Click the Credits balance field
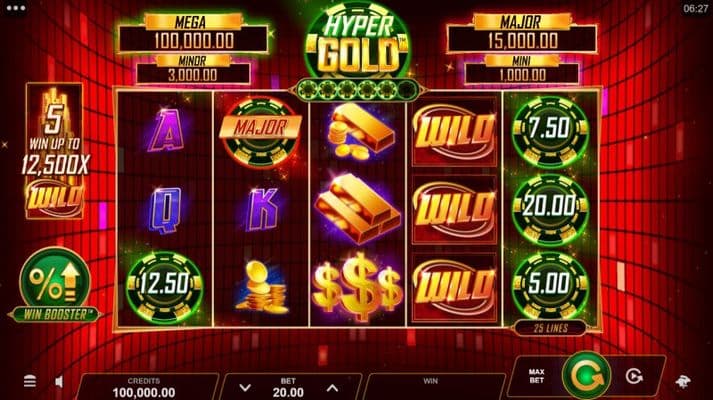Screen dimensions: 713x400 144,388
